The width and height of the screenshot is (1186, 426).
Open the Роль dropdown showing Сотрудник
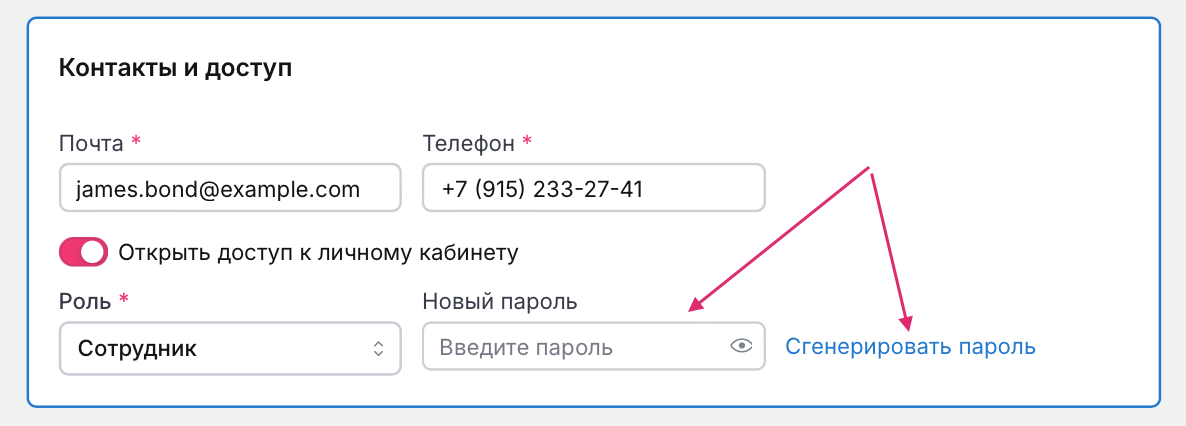pos(230,348)
